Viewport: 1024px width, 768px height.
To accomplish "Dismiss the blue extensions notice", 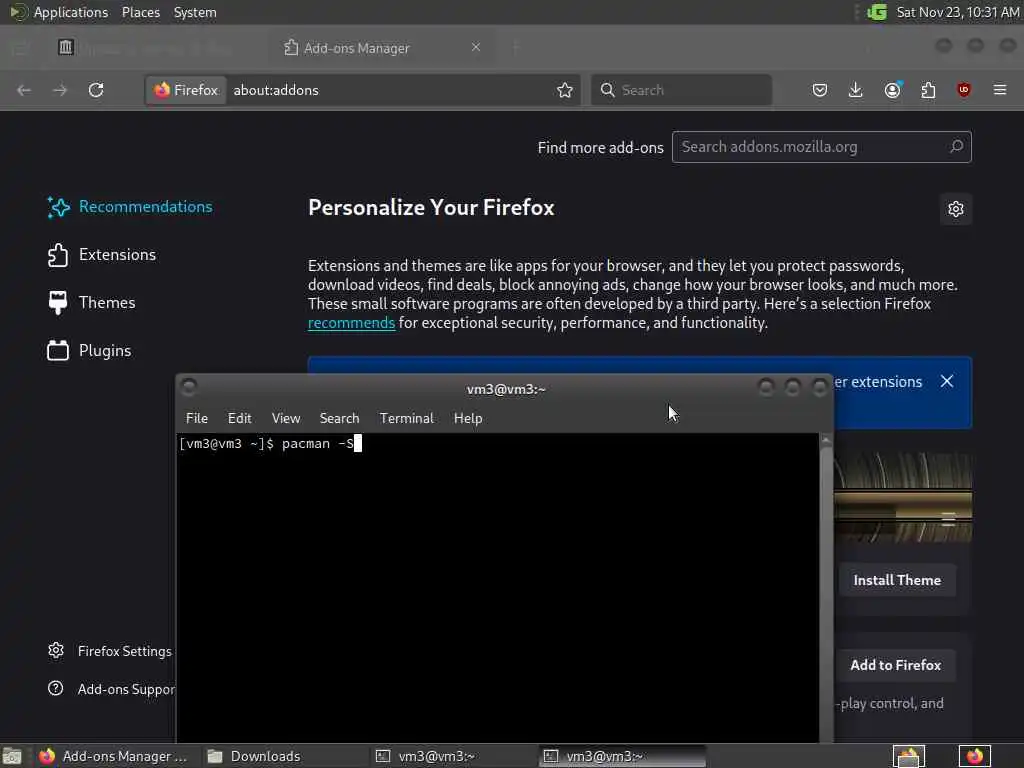I will (x=947, y=381).
